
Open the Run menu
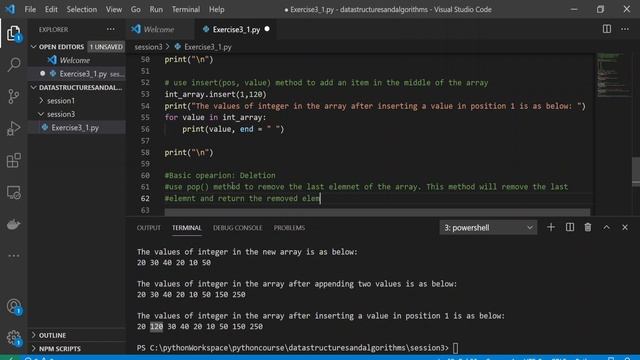(156, 9)
